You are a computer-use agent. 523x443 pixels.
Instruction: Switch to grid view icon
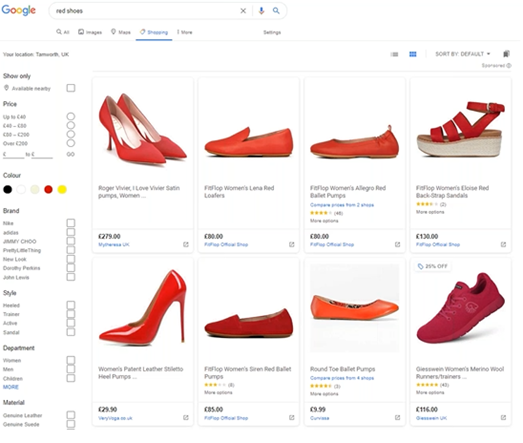[x=413, y=54]
